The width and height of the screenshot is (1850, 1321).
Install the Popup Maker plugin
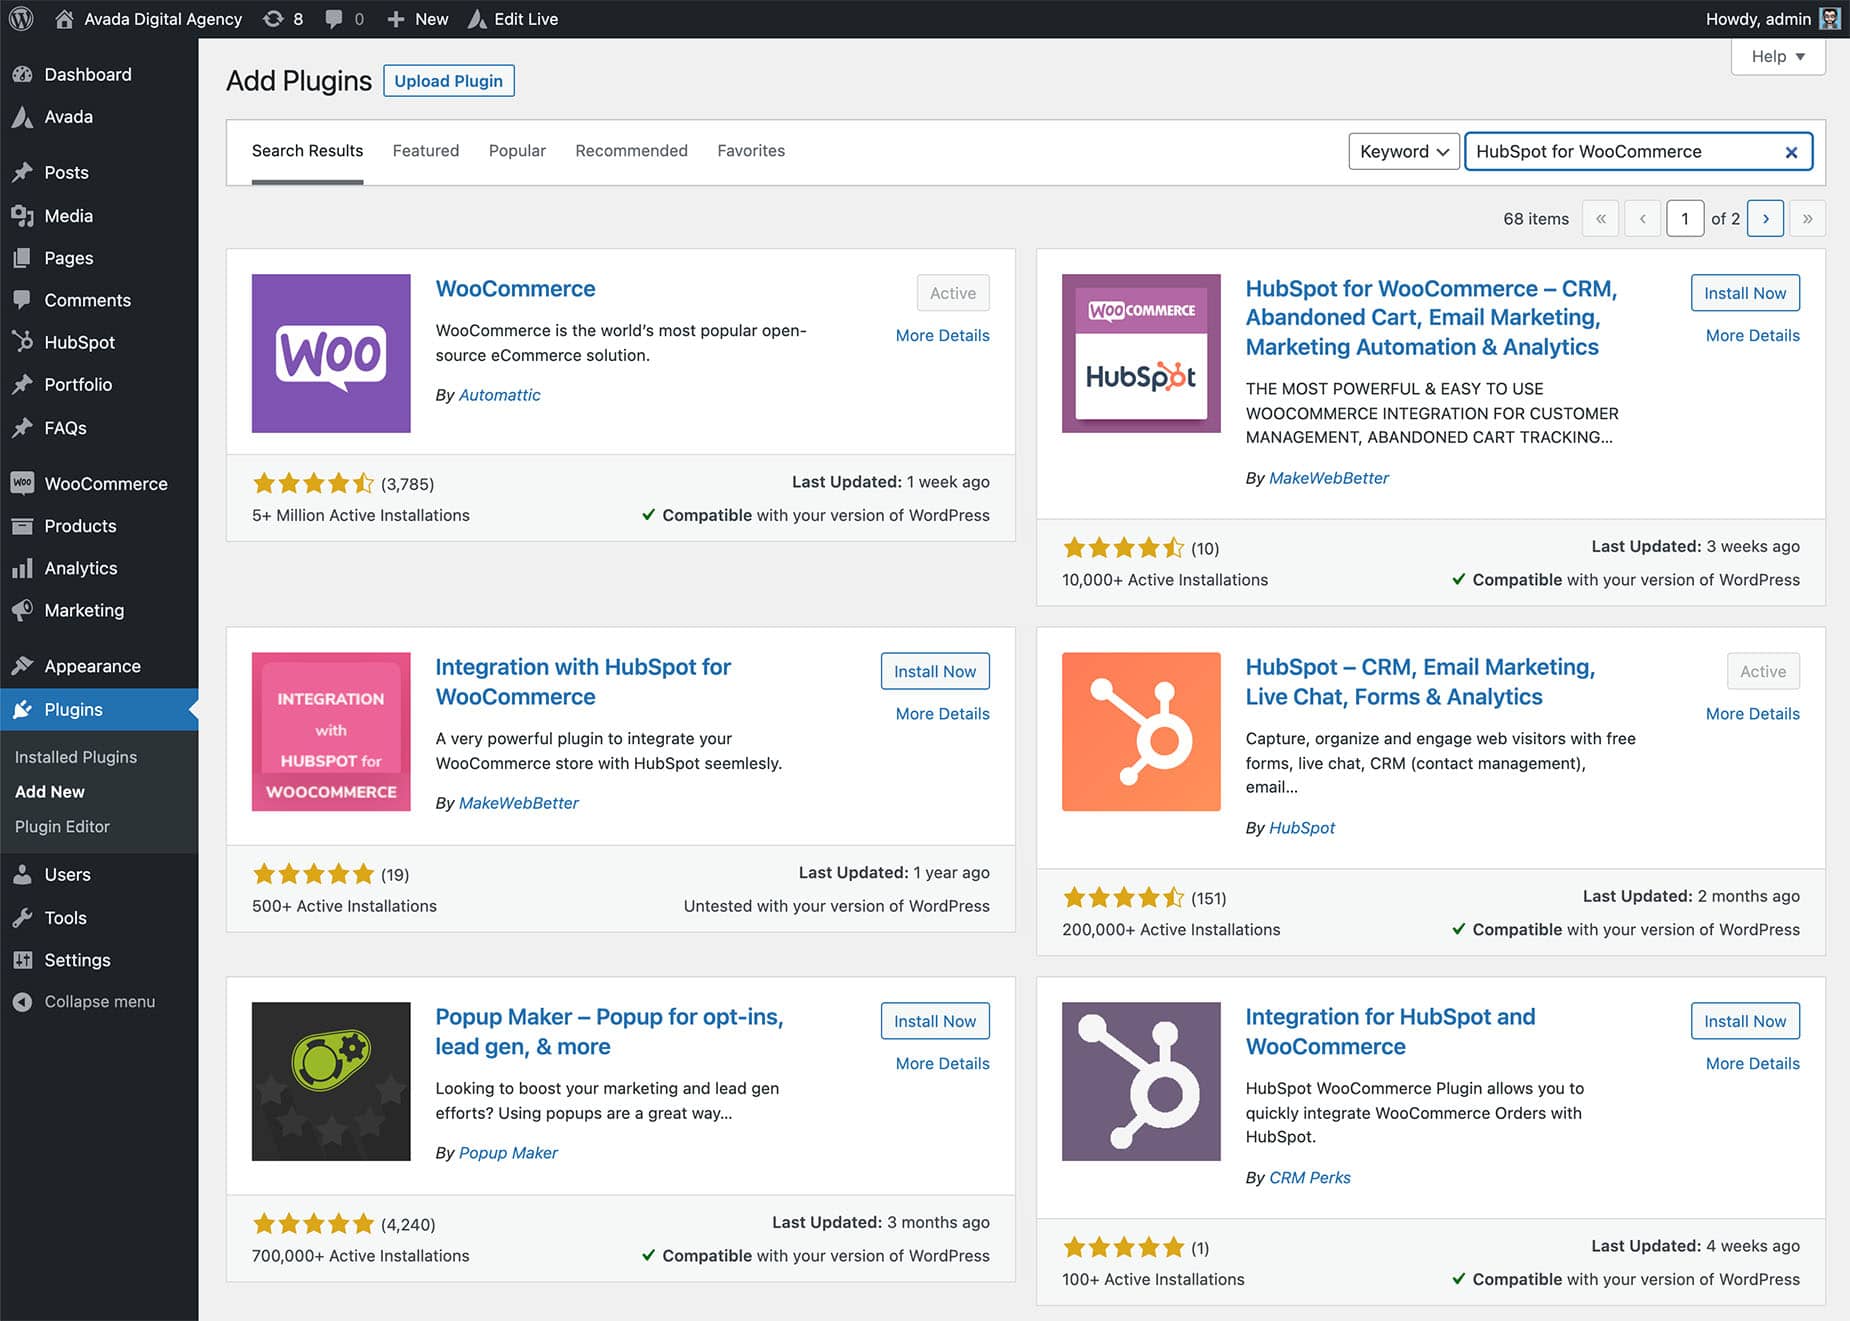pyautogui.click(x=935, y=1021)
